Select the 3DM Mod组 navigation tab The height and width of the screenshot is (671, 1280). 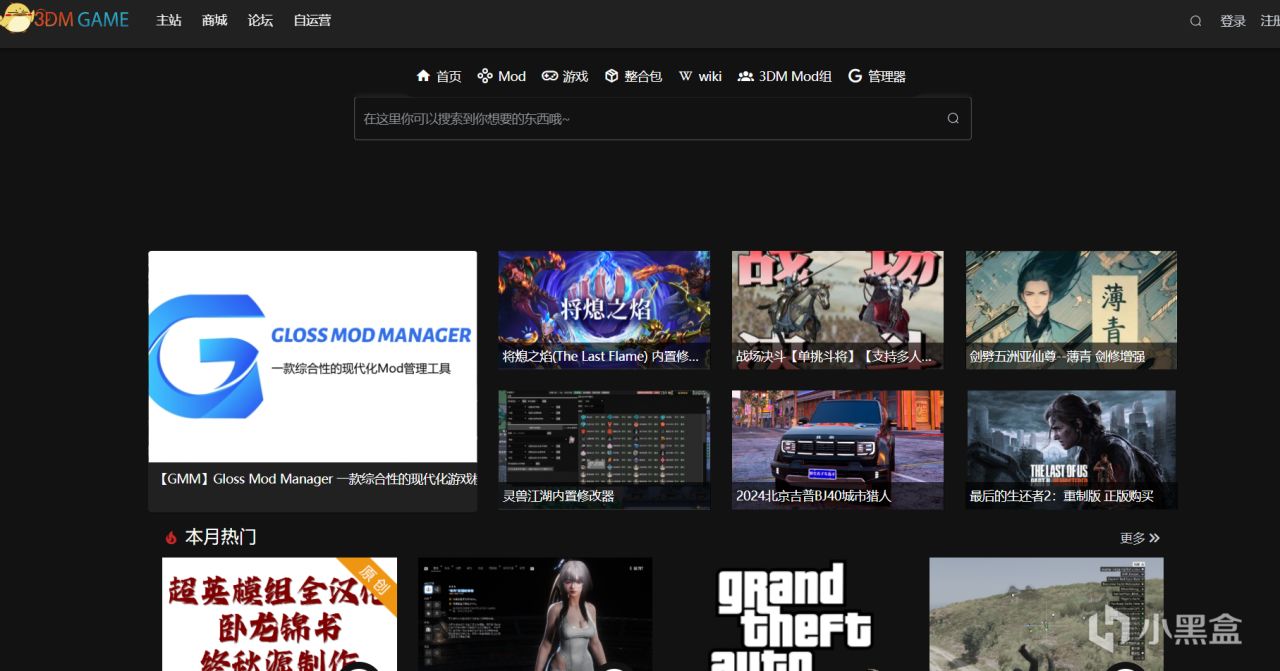[785, 76]
